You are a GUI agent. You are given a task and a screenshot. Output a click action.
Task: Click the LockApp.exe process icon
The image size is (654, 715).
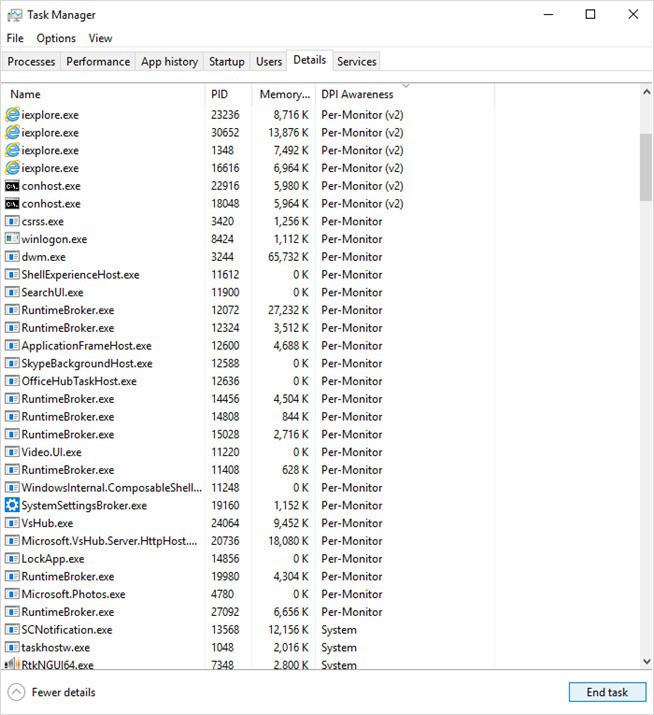tap(12, 559)
